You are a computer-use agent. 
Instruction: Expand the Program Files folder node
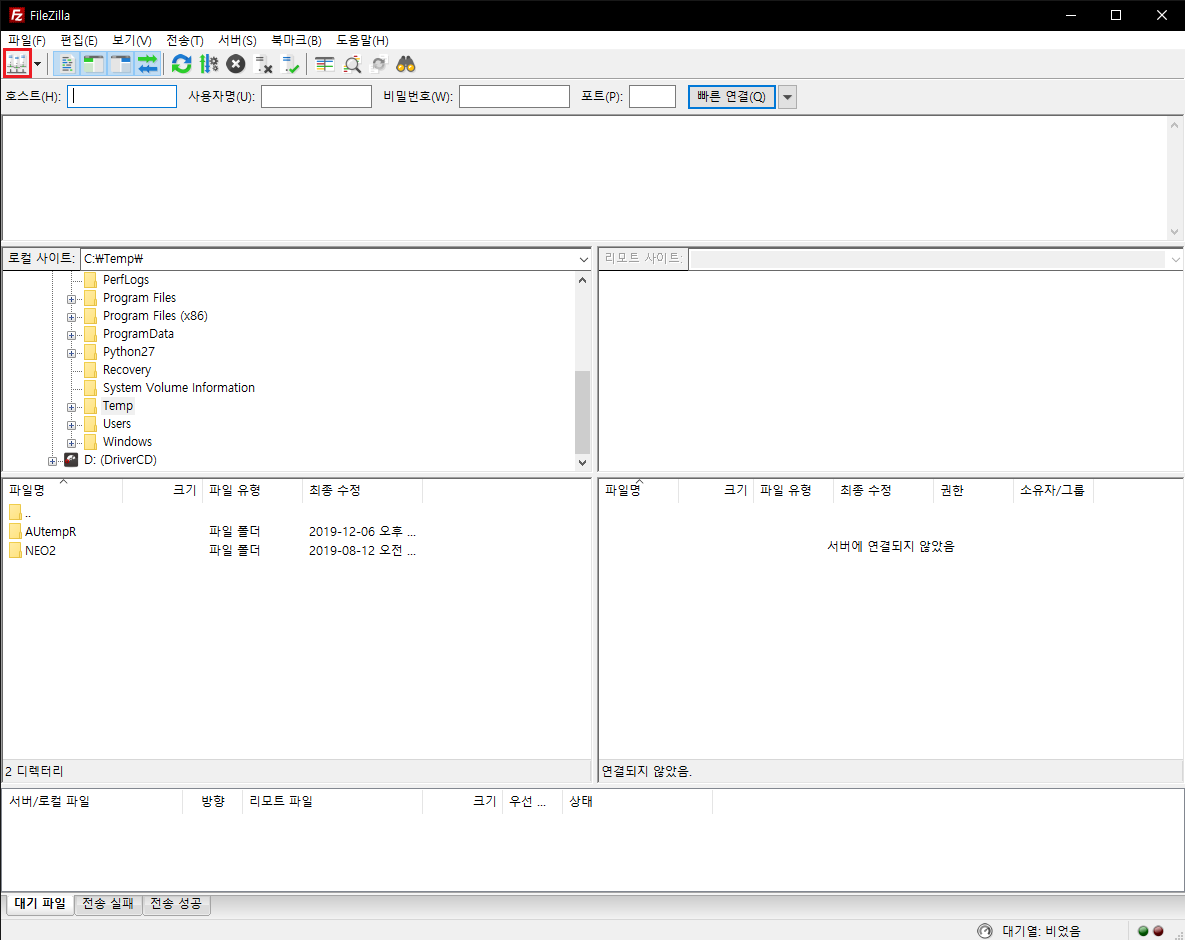click(x=71, y=298)
